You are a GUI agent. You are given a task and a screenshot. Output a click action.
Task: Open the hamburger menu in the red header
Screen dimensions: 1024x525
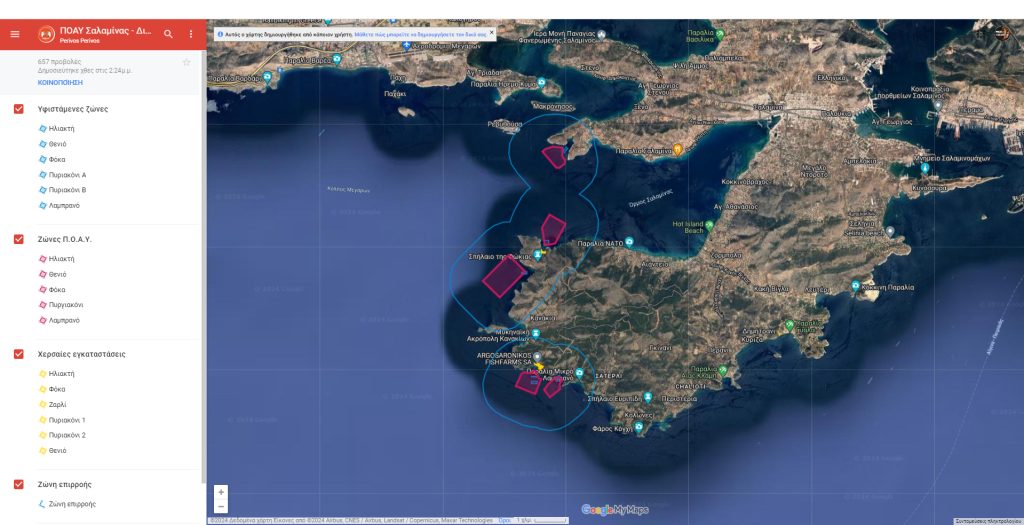click(15, 34)
